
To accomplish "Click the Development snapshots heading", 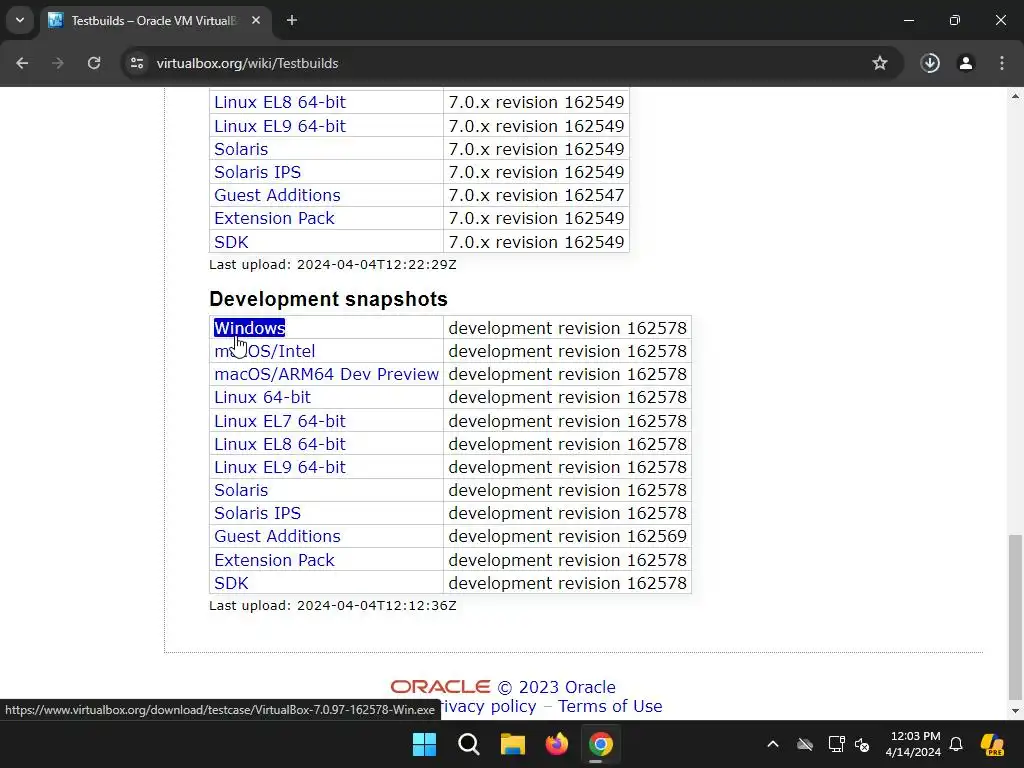I will tap(328, 299).
